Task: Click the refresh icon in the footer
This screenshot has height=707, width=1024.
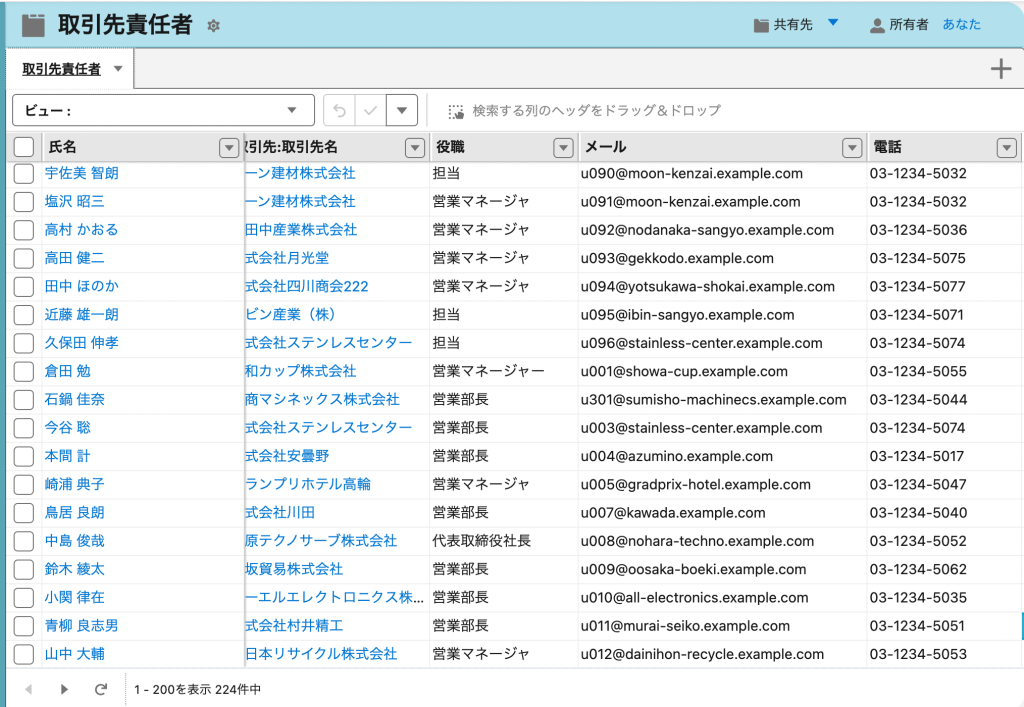Action: (100, 689)
